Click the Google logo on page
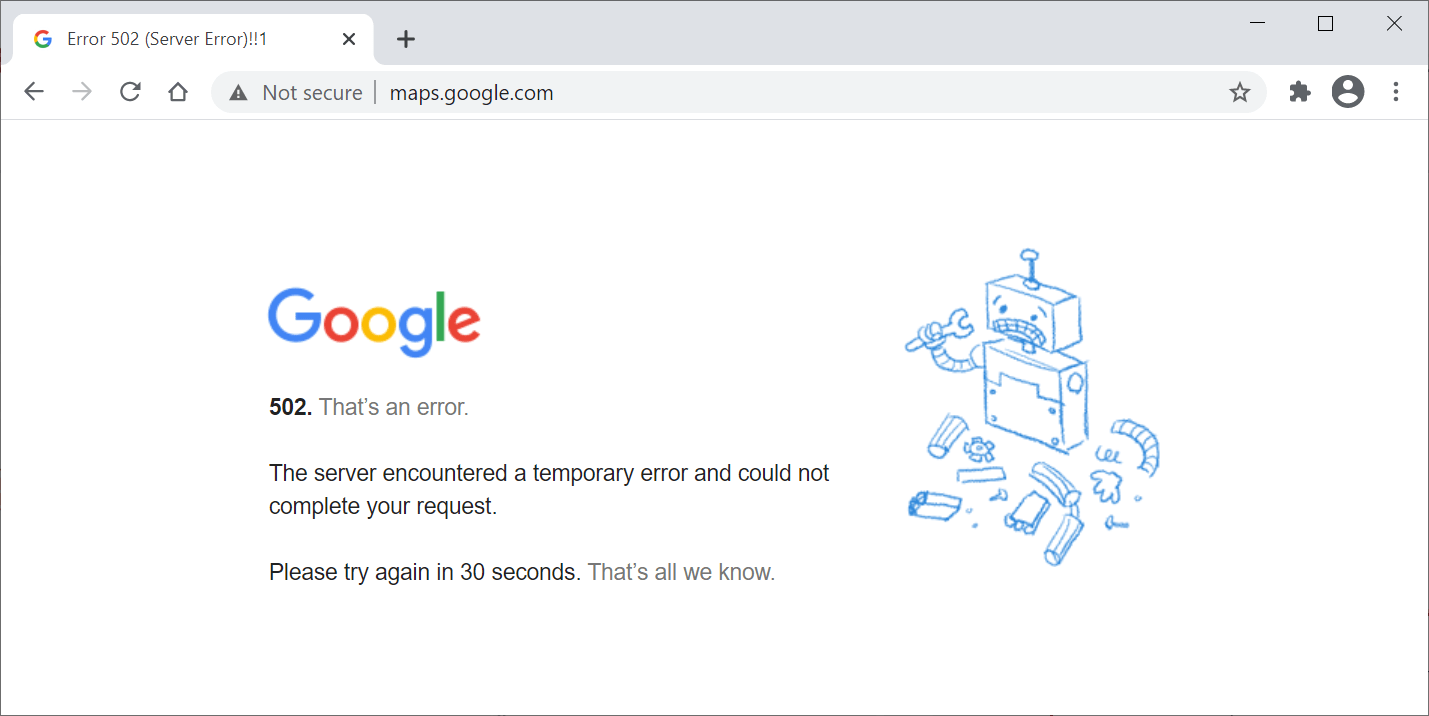 point(374,321)
